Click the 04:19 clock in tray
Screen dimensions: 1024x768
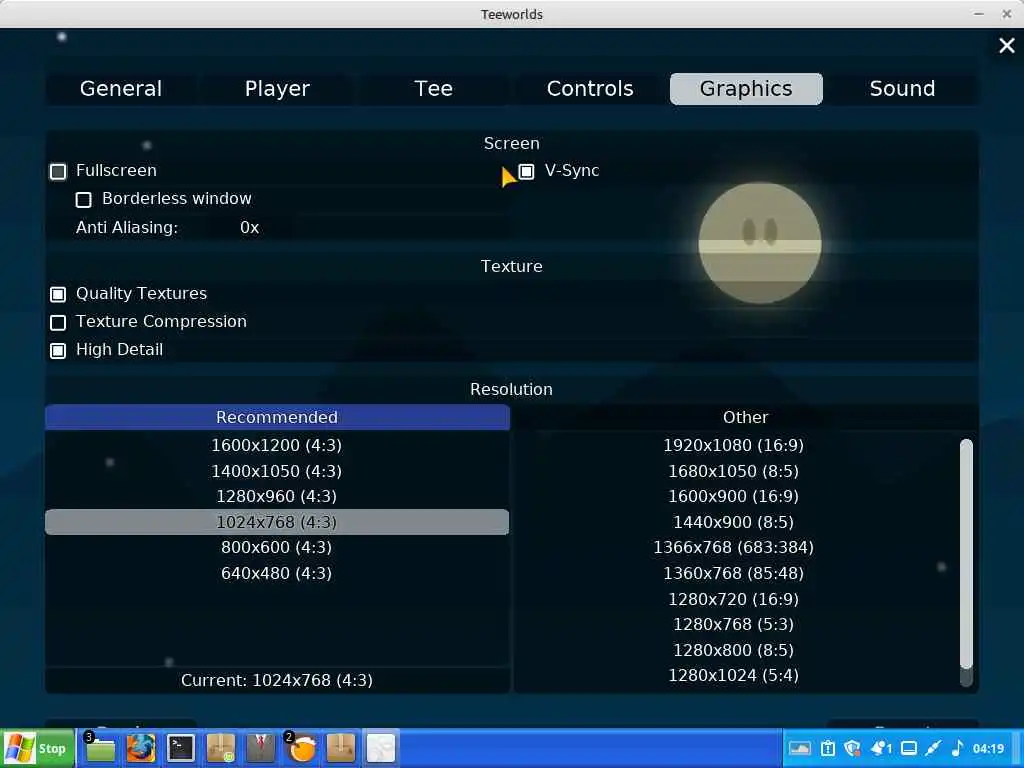[x=988, y=749]
